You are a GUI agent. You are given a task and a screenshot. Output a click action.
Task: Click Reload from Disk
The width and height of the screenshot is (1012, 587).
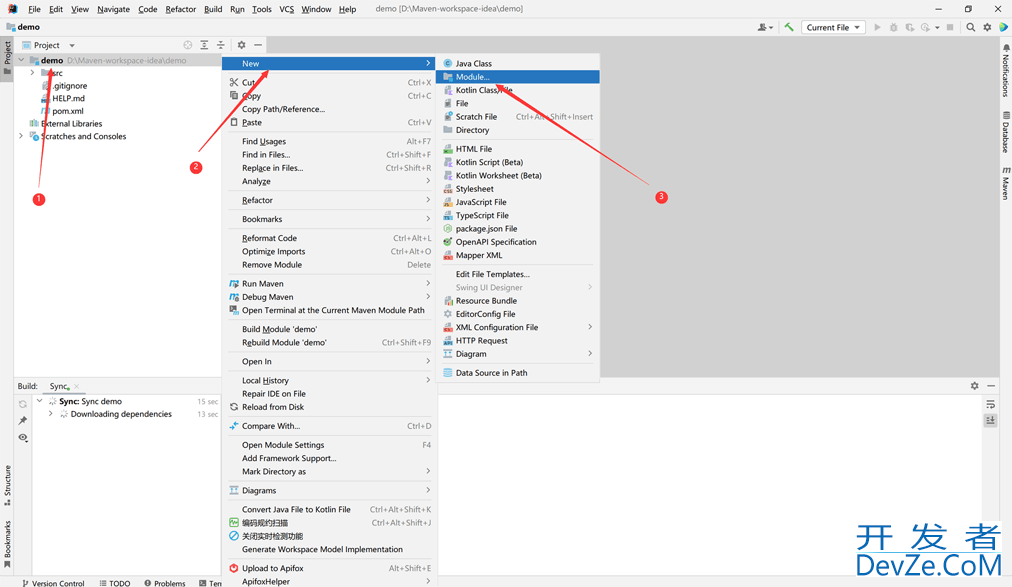coord(329,407)
